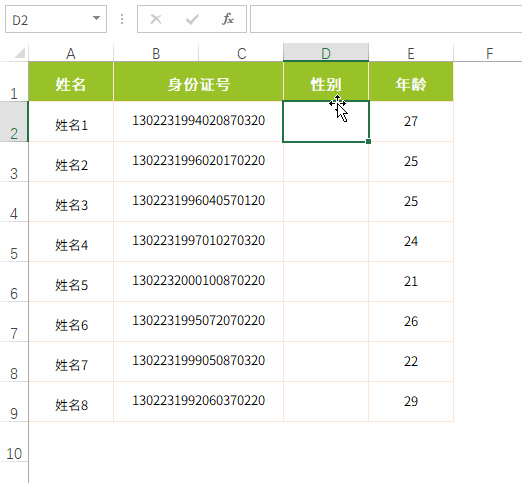Click ID number 130223199604057012​0

click(199, 200)
